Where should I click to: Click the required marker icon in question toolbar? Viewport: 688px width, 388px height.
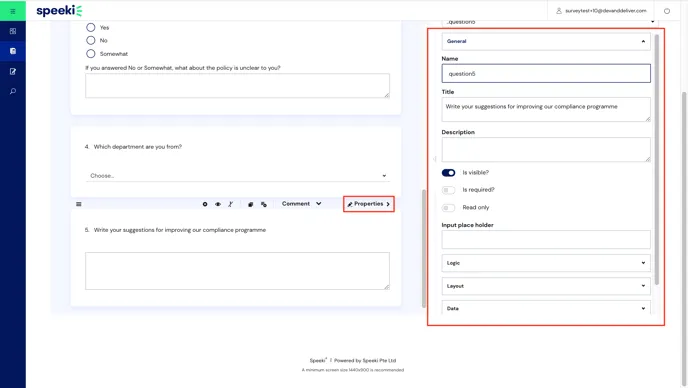(204, 204)
